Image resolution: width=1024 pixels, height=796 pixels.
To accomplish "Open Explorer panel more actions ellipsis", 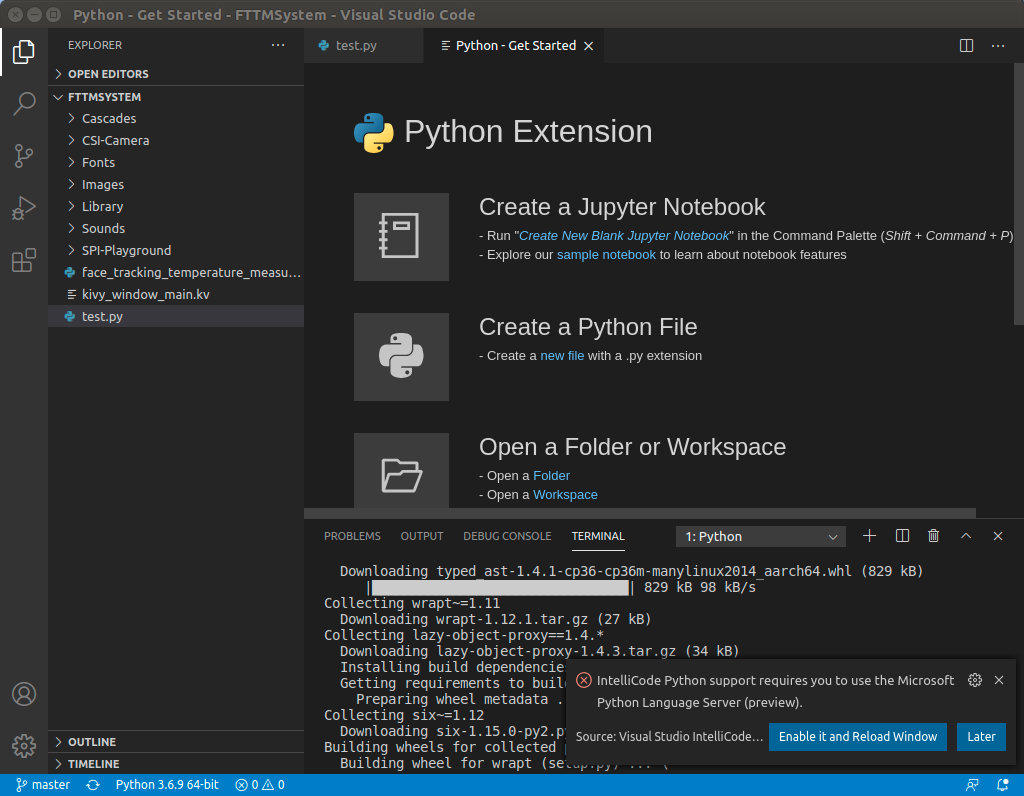I will [x=278, y=45].
